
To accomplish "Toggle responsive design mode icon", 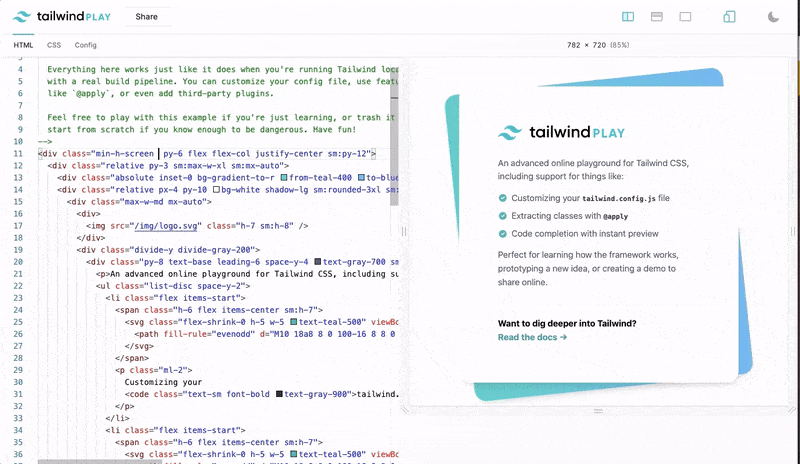I will [x=729, y=17].
